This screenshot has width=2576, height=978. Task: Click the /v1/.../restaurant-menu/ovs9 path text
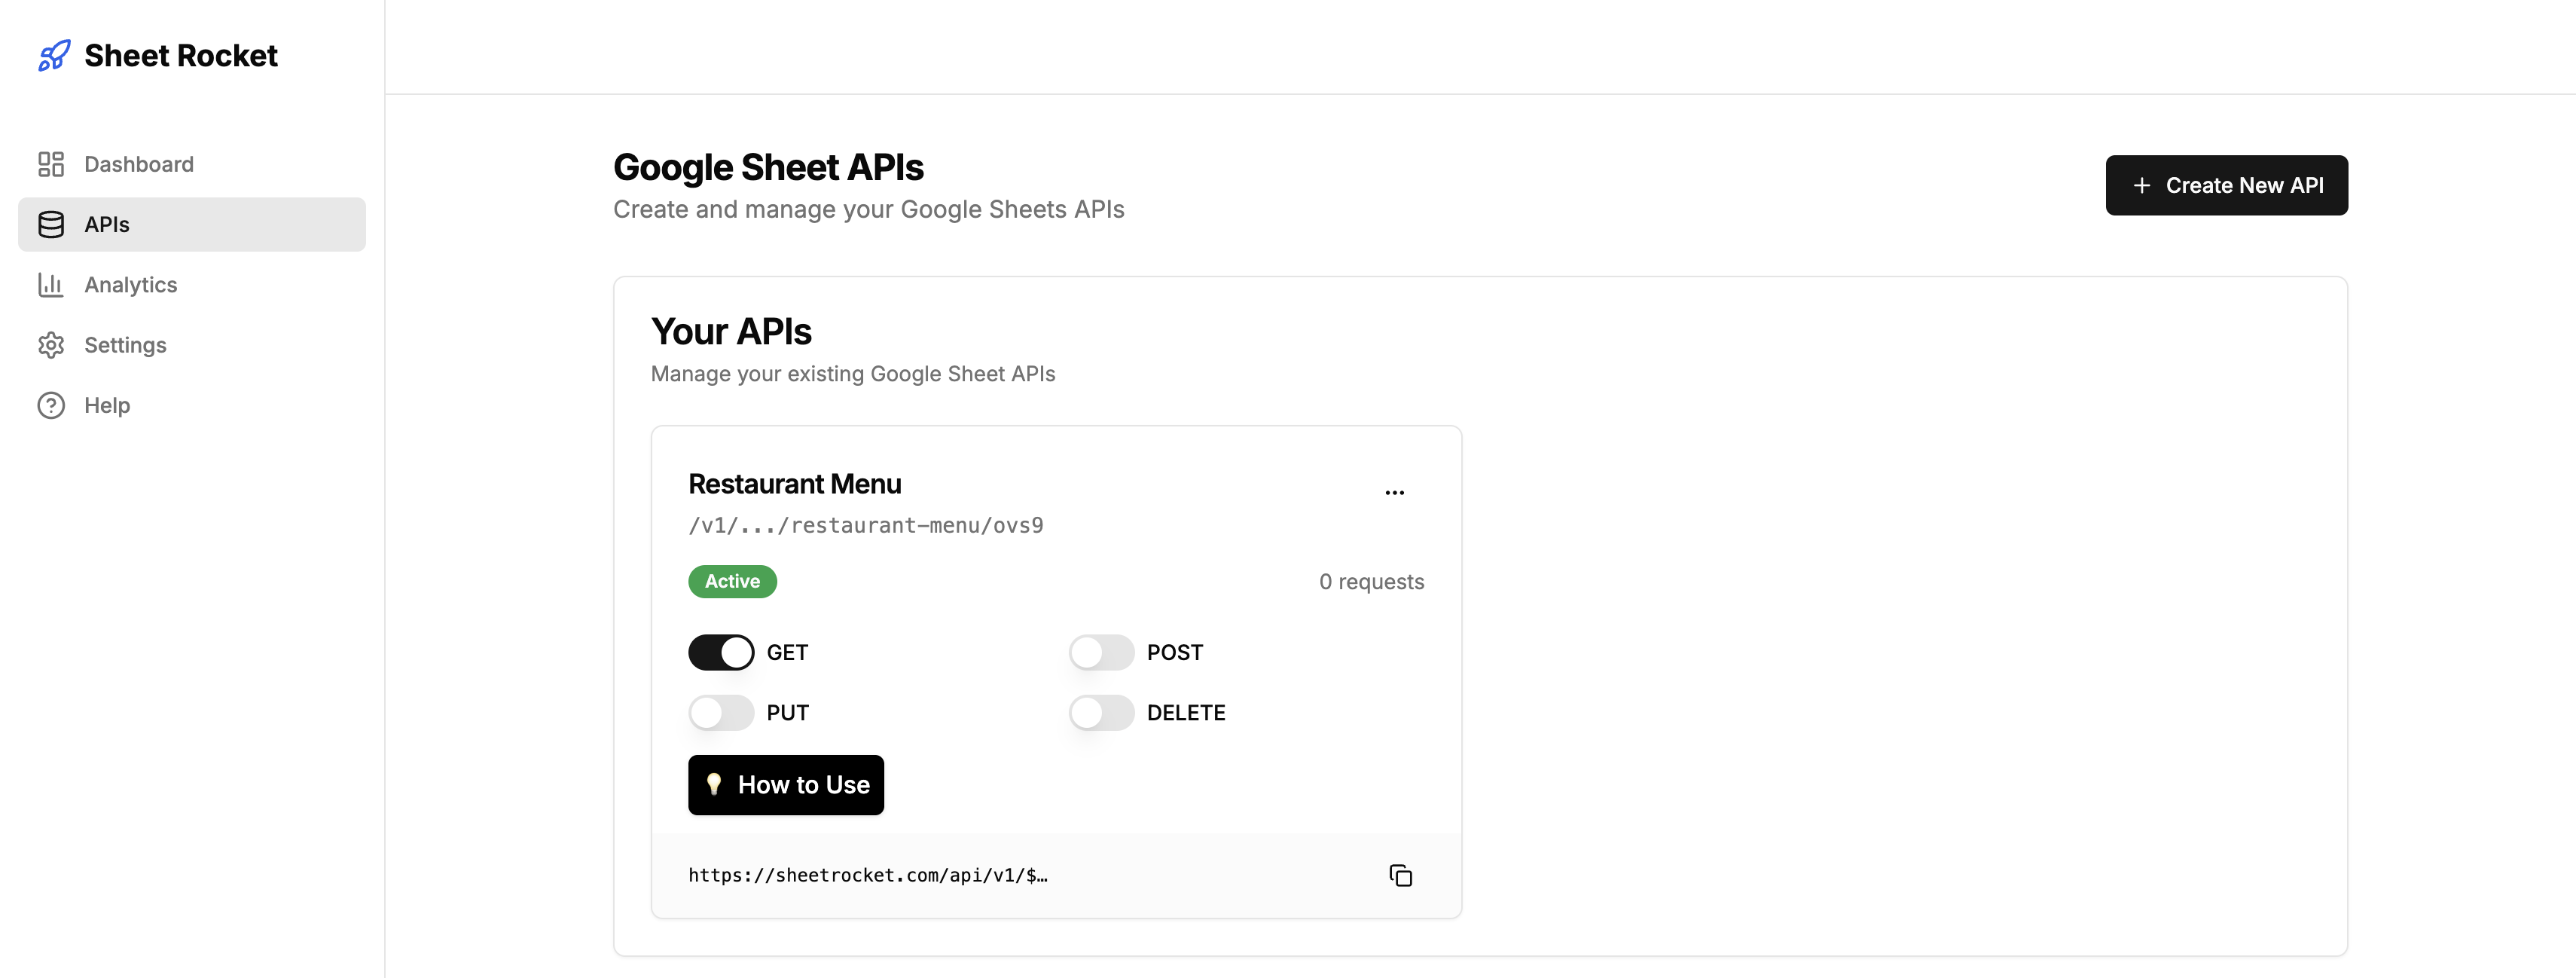tap(866, 525)
